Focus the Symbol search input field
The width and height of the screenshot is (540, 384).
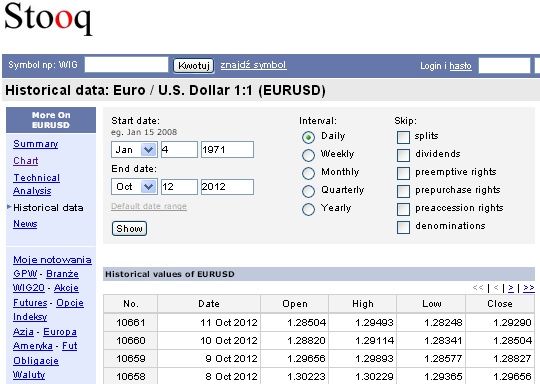coord(126,65)
